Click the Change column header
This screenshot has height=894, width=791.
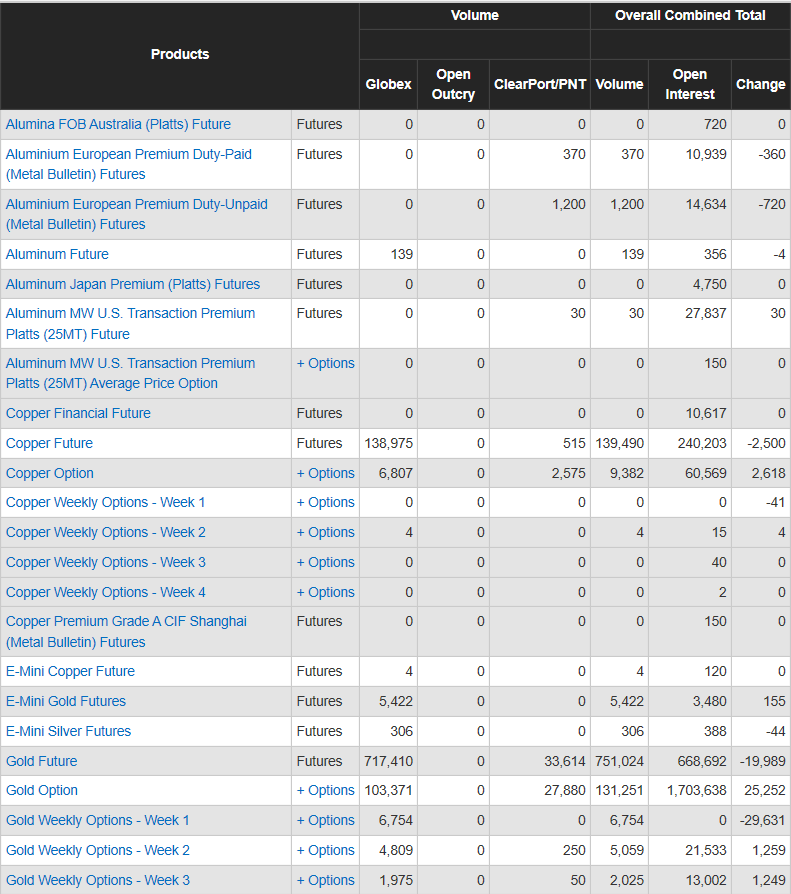tap(761, 84)
